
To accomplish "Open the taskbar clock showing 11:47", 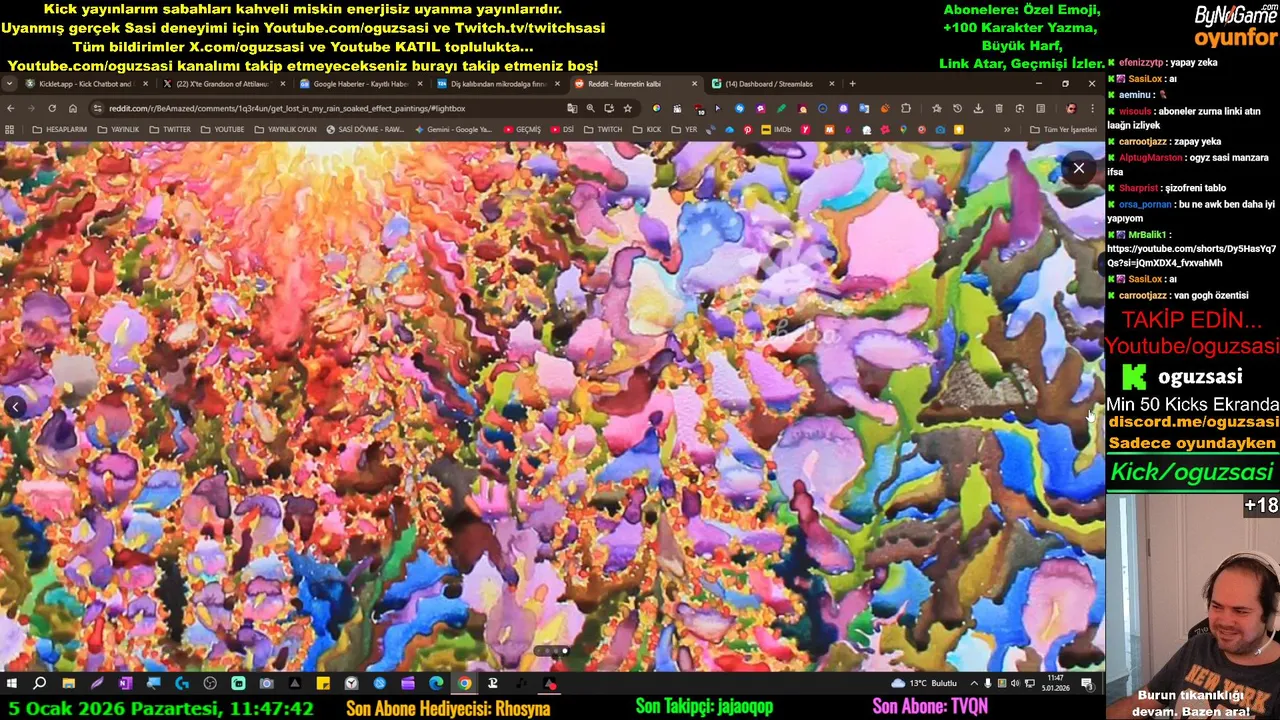I will (x=1055, y=684).
